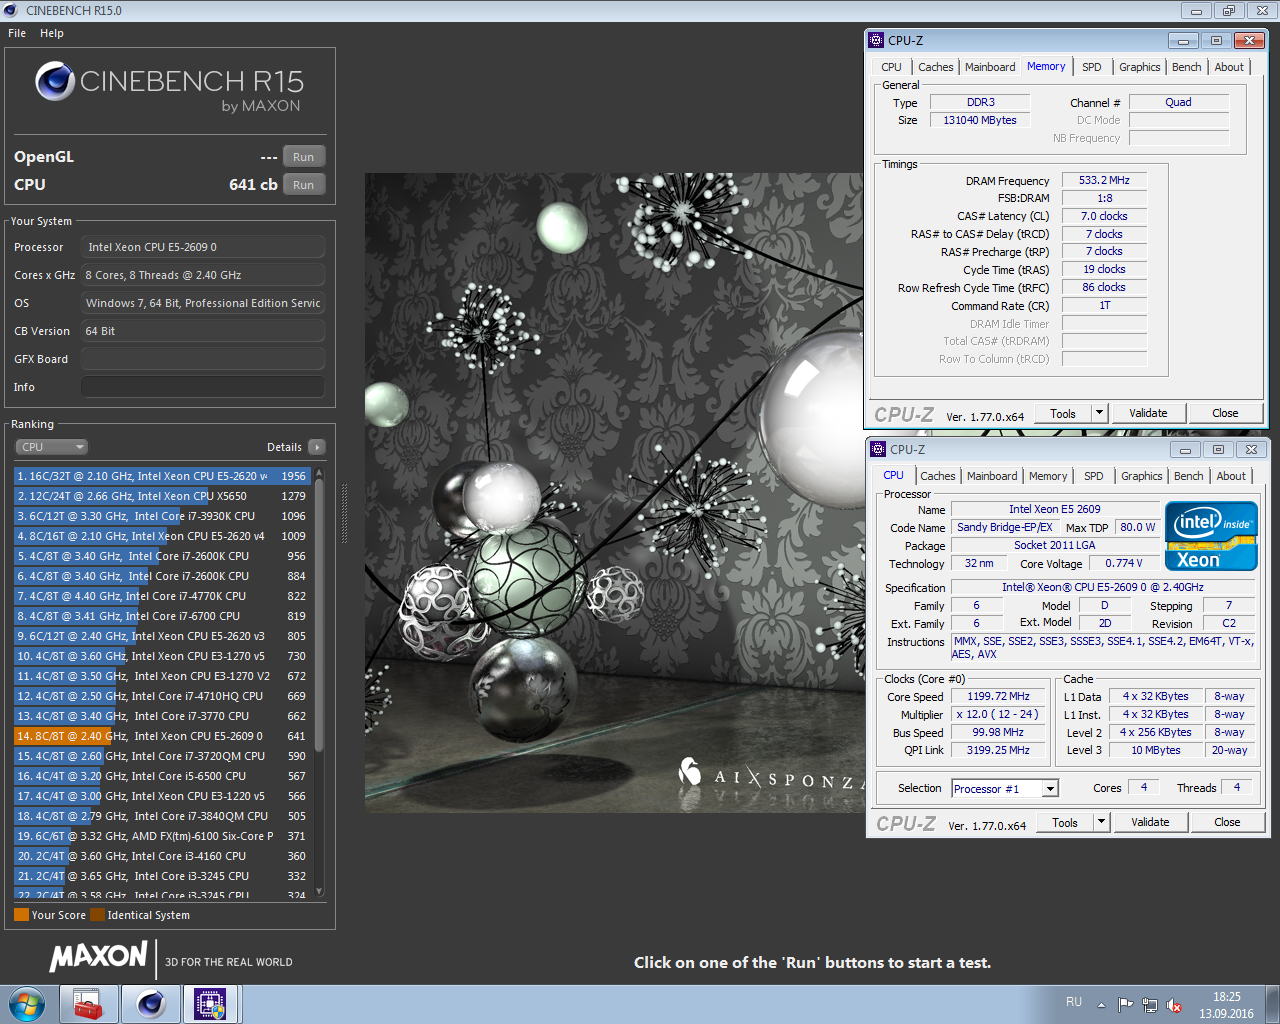Click Close button in upper CPU-Z window
The width and height of the screenshot is (1280, 1024).
coord(1225,413)
